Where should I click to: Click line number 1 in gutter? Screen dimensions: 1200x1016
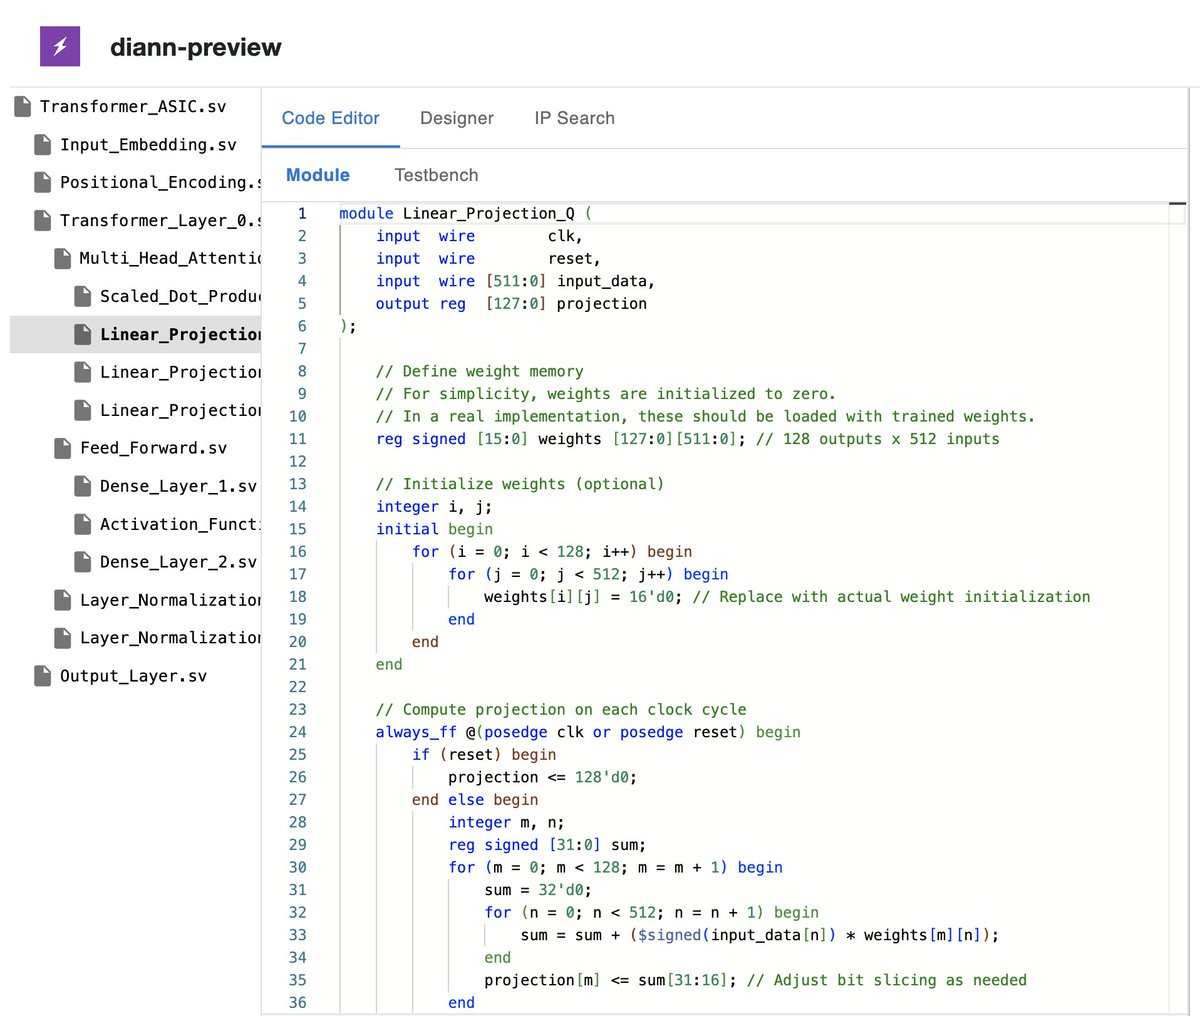tap(302, 213)
